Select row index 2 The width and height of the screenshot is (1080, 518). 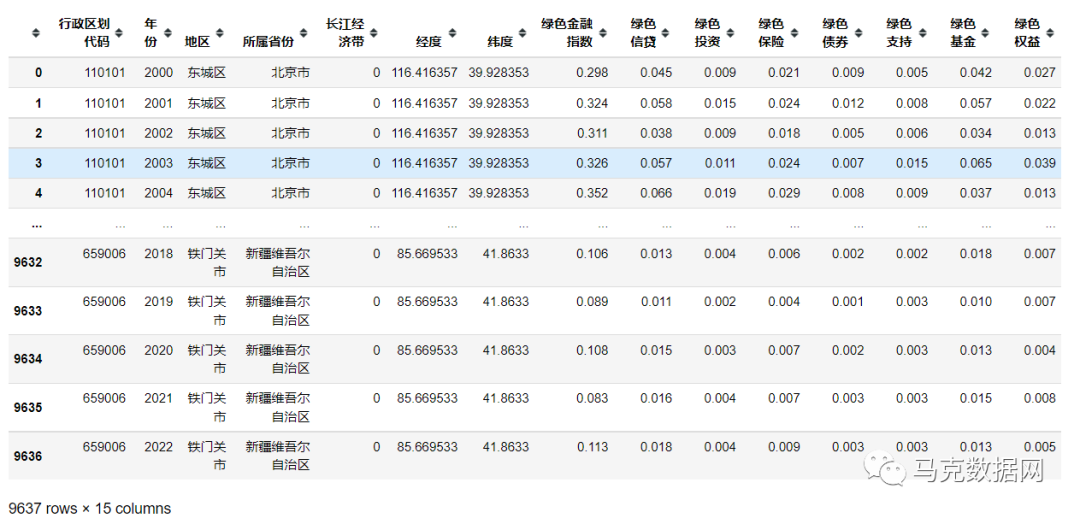39,134
